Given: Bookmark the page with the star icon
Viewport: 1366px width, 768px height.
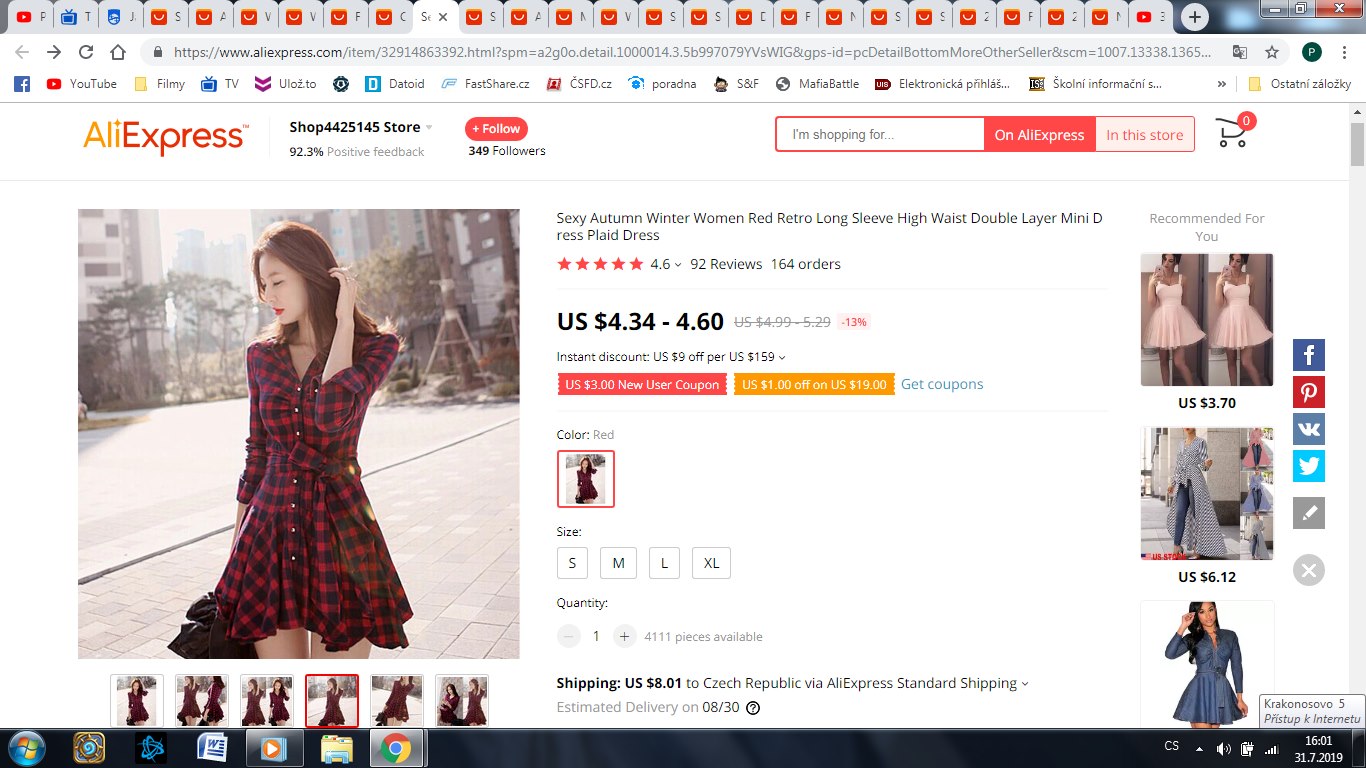Looking at the screenshot, I should [1271, 52].
